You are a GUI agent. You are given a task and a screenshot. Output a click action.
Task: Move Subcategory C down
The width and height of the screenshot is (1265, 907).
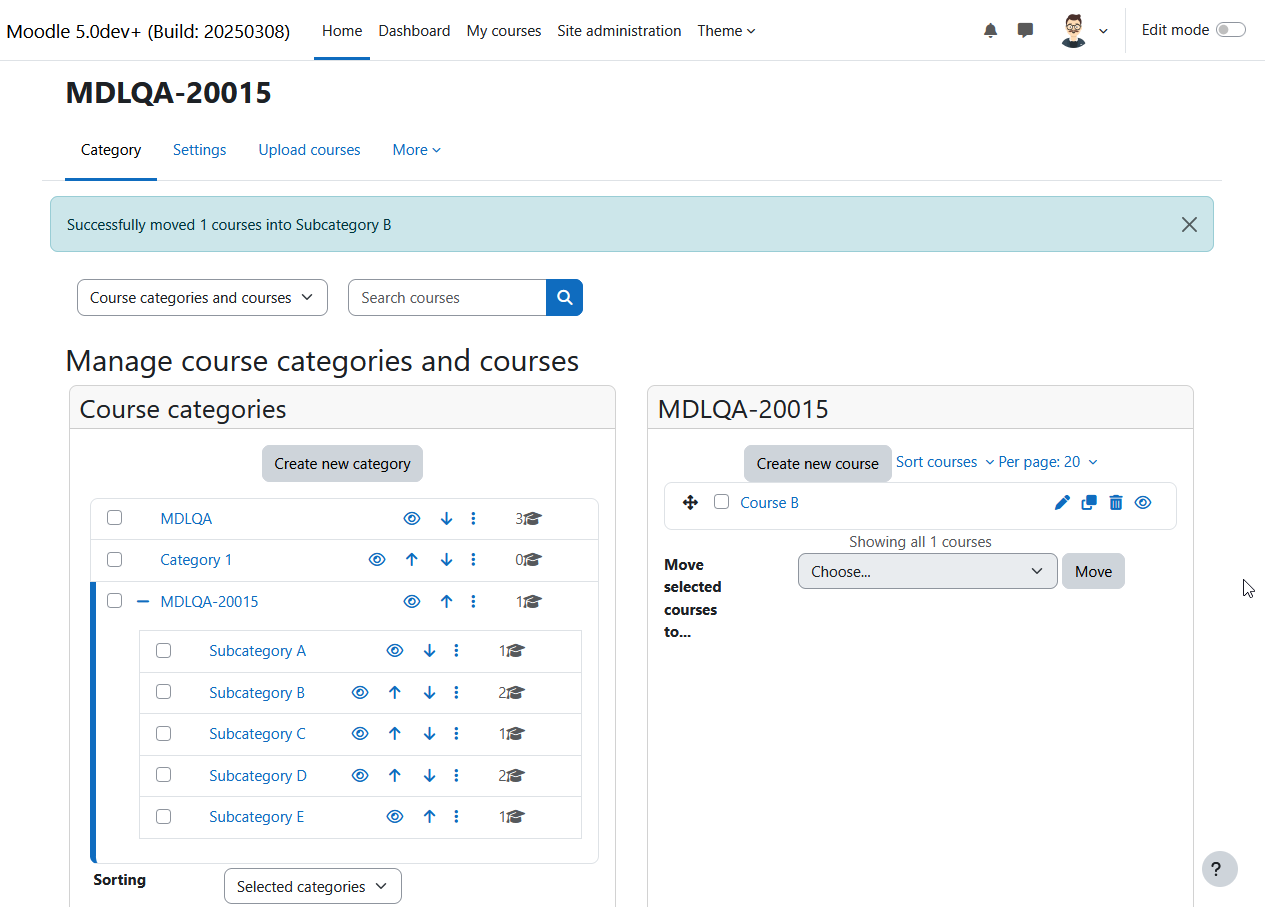tap(429, 733)
